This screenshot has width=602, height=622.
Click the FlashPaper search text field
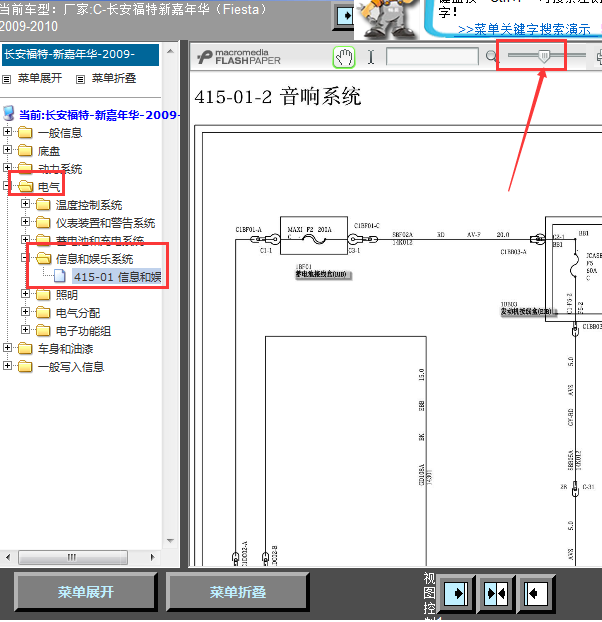pyautogui.click(x=432, y=56)
